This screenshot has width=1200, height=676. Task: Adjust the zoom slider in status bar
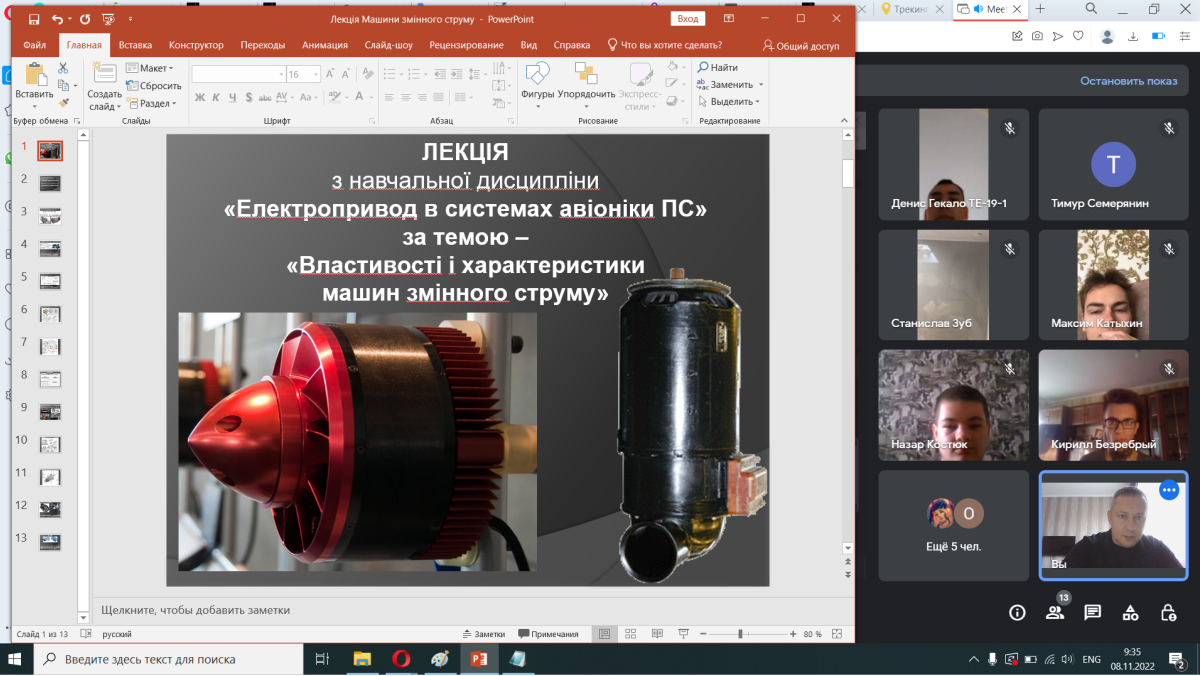pyautogui.click(x=740, y=634)
